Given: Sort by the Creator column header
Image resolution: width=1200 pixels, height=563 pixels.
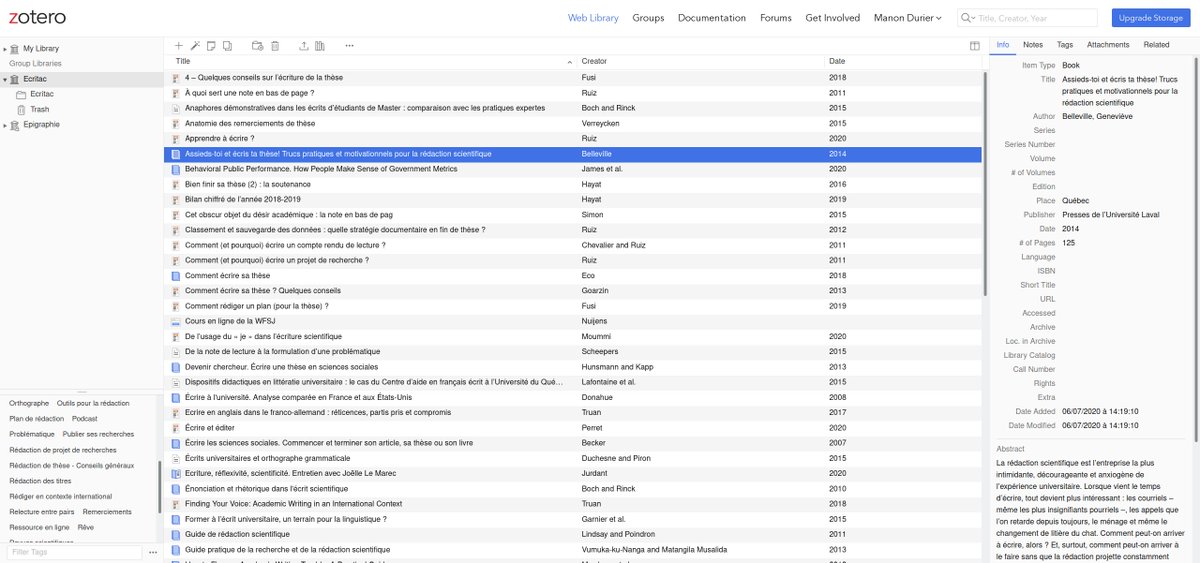Looking at the screenshot, I should coord(701,62).
